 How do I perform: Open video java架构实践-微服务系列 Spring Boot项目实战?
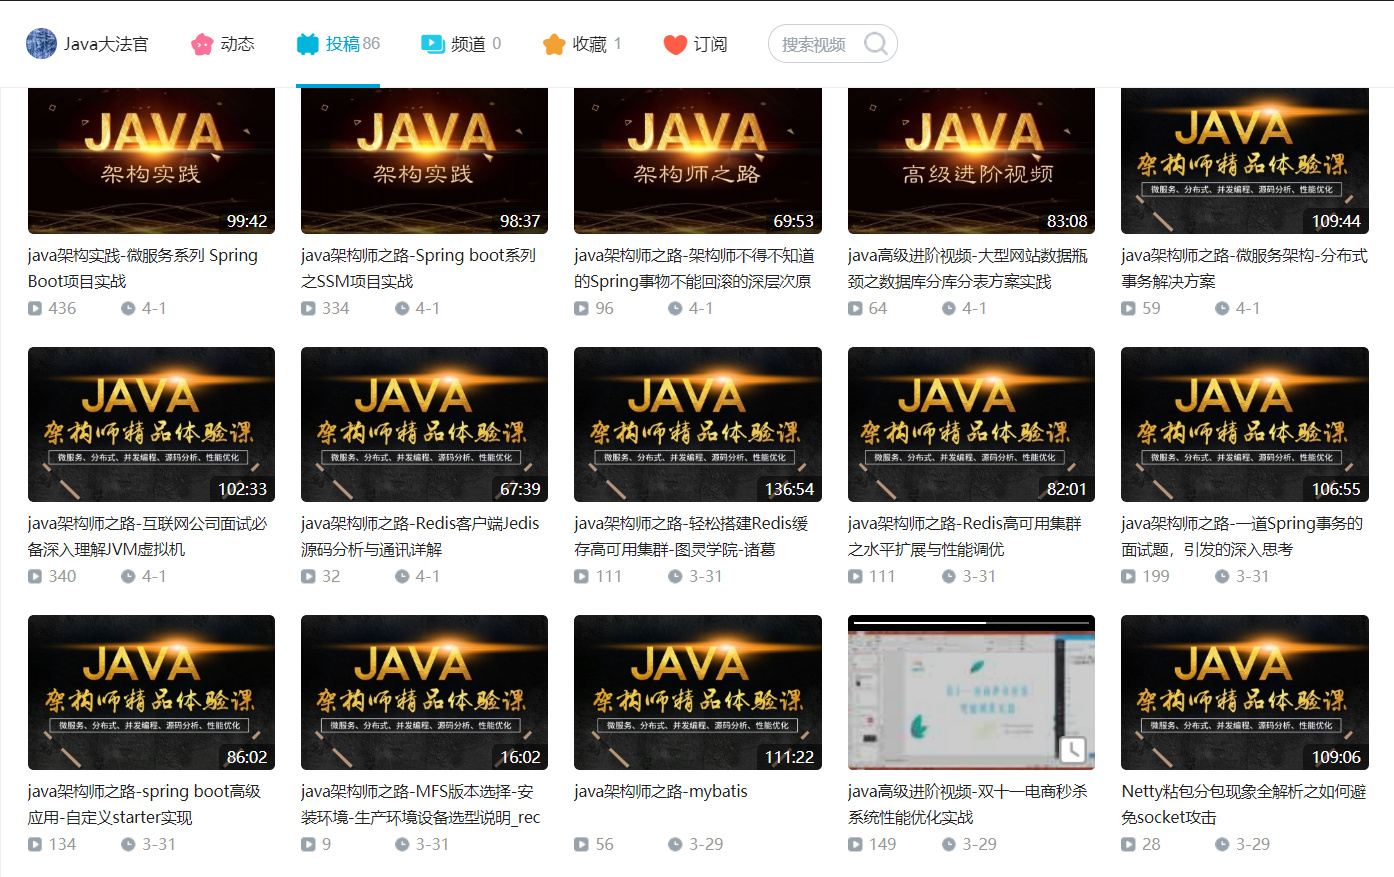(x=143, y=268)
